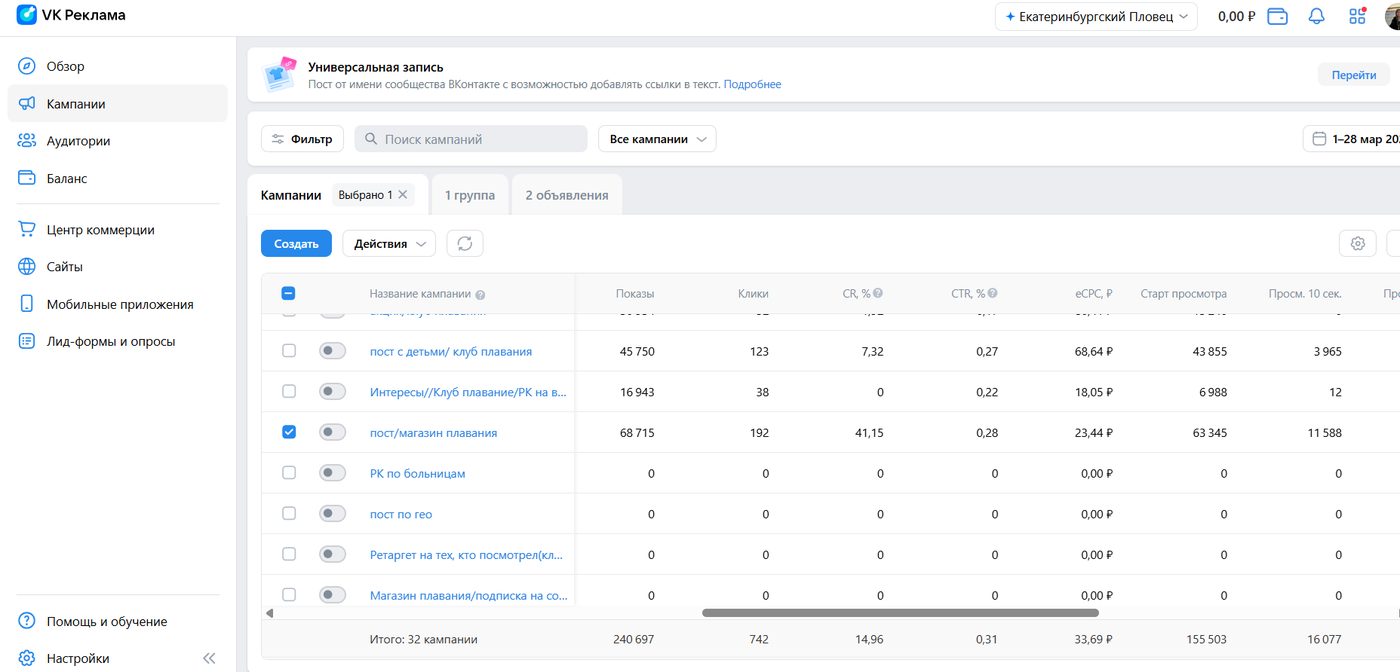Open the Обзор compass icon in sidebar
This screenshot has width=1400, height=672.
27,66
